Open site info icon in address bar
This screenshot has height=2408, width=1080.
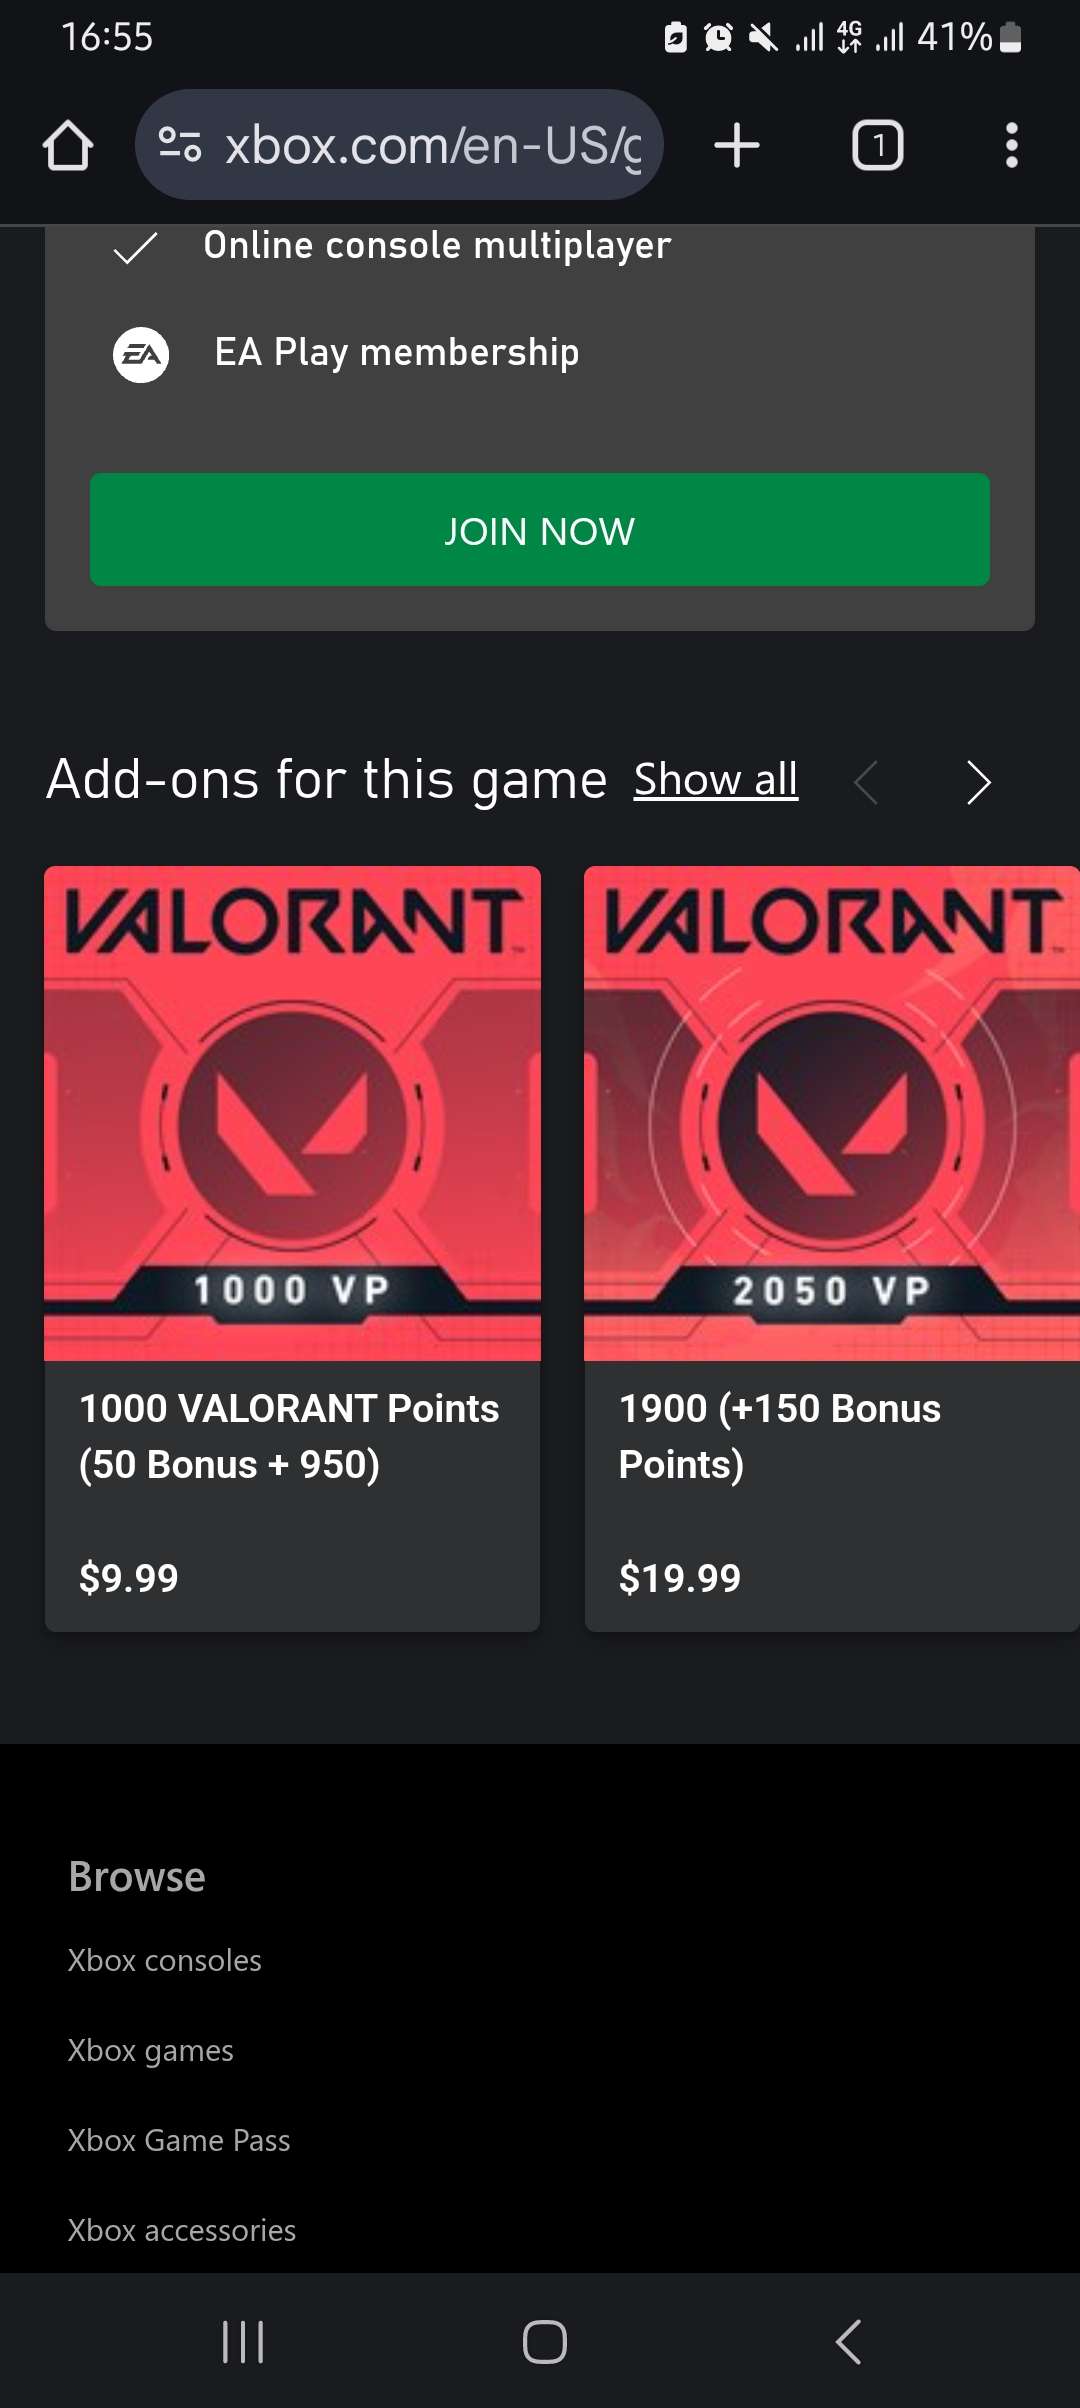tap(180, 146)
